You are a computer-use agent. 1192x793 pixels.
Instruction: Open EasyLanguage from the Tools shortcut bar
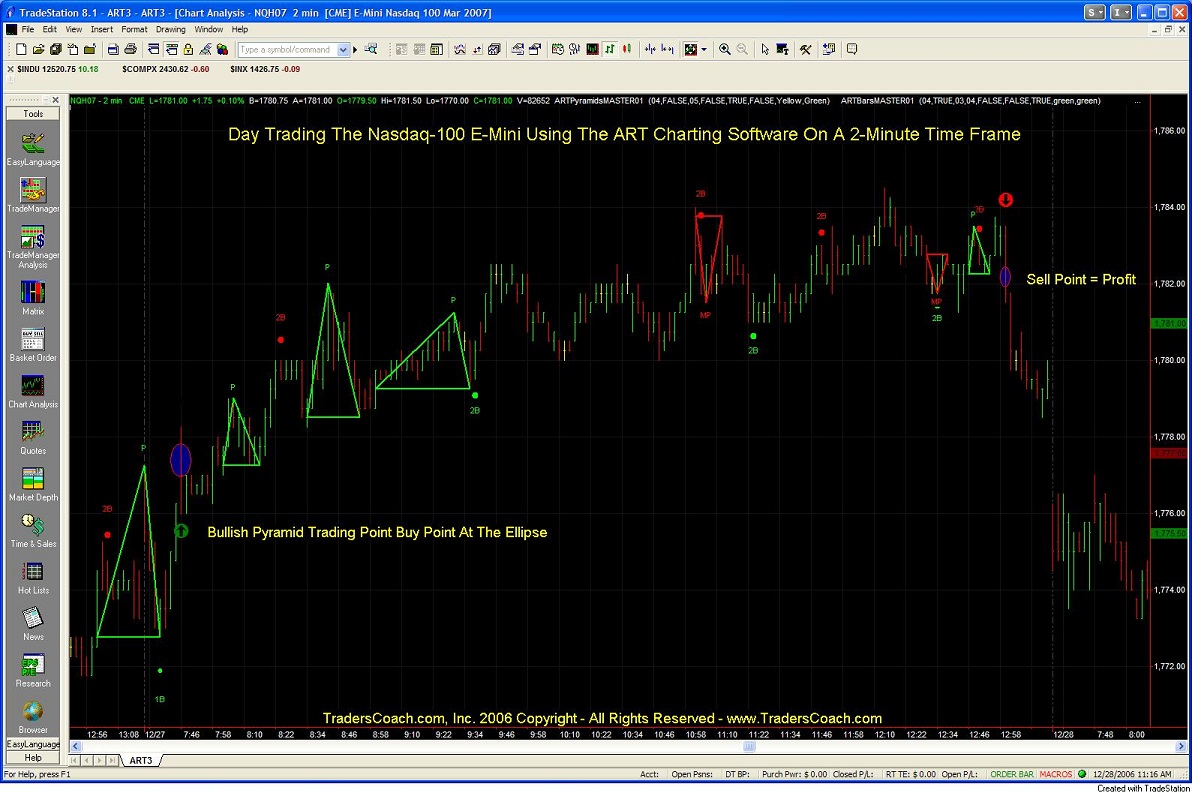pos(33,149)
